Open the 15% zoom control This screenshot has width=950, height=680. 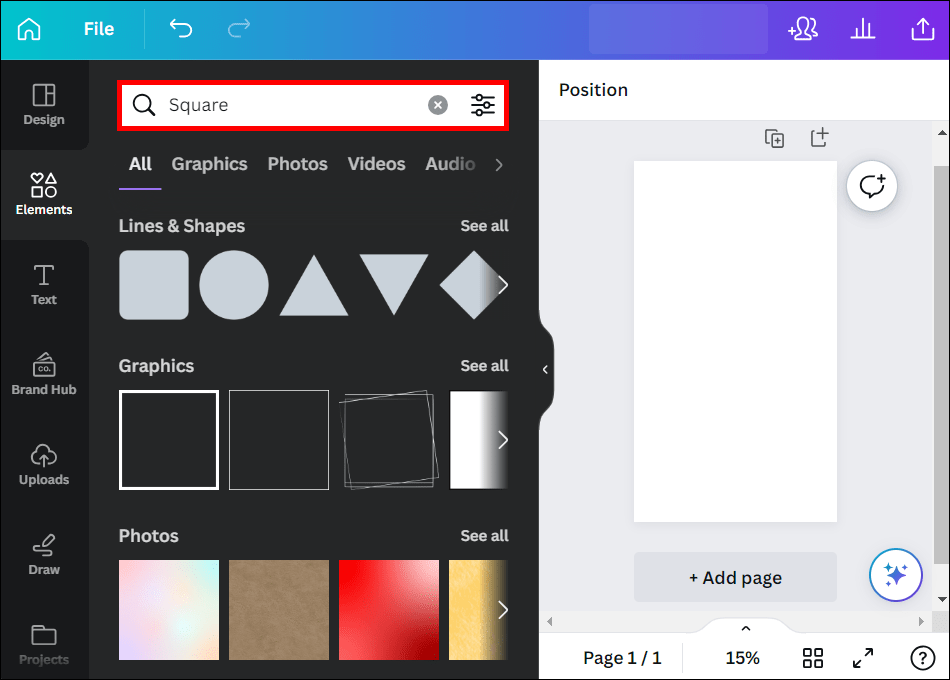click(742, 657)
